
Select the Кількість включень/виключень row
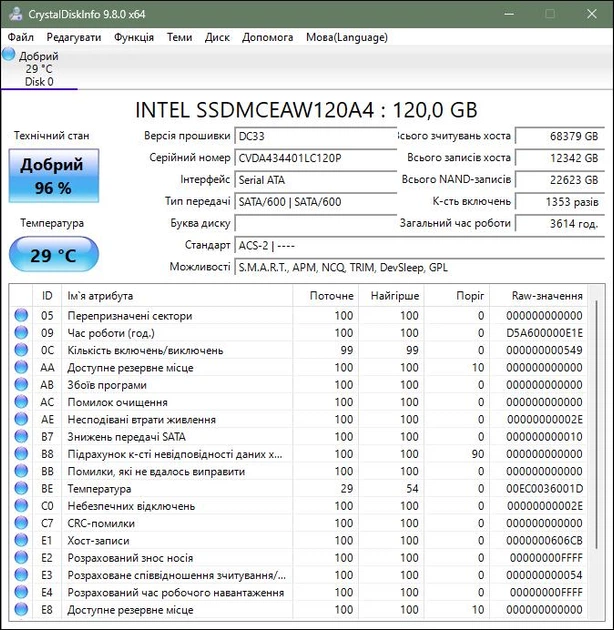(298, 350)
